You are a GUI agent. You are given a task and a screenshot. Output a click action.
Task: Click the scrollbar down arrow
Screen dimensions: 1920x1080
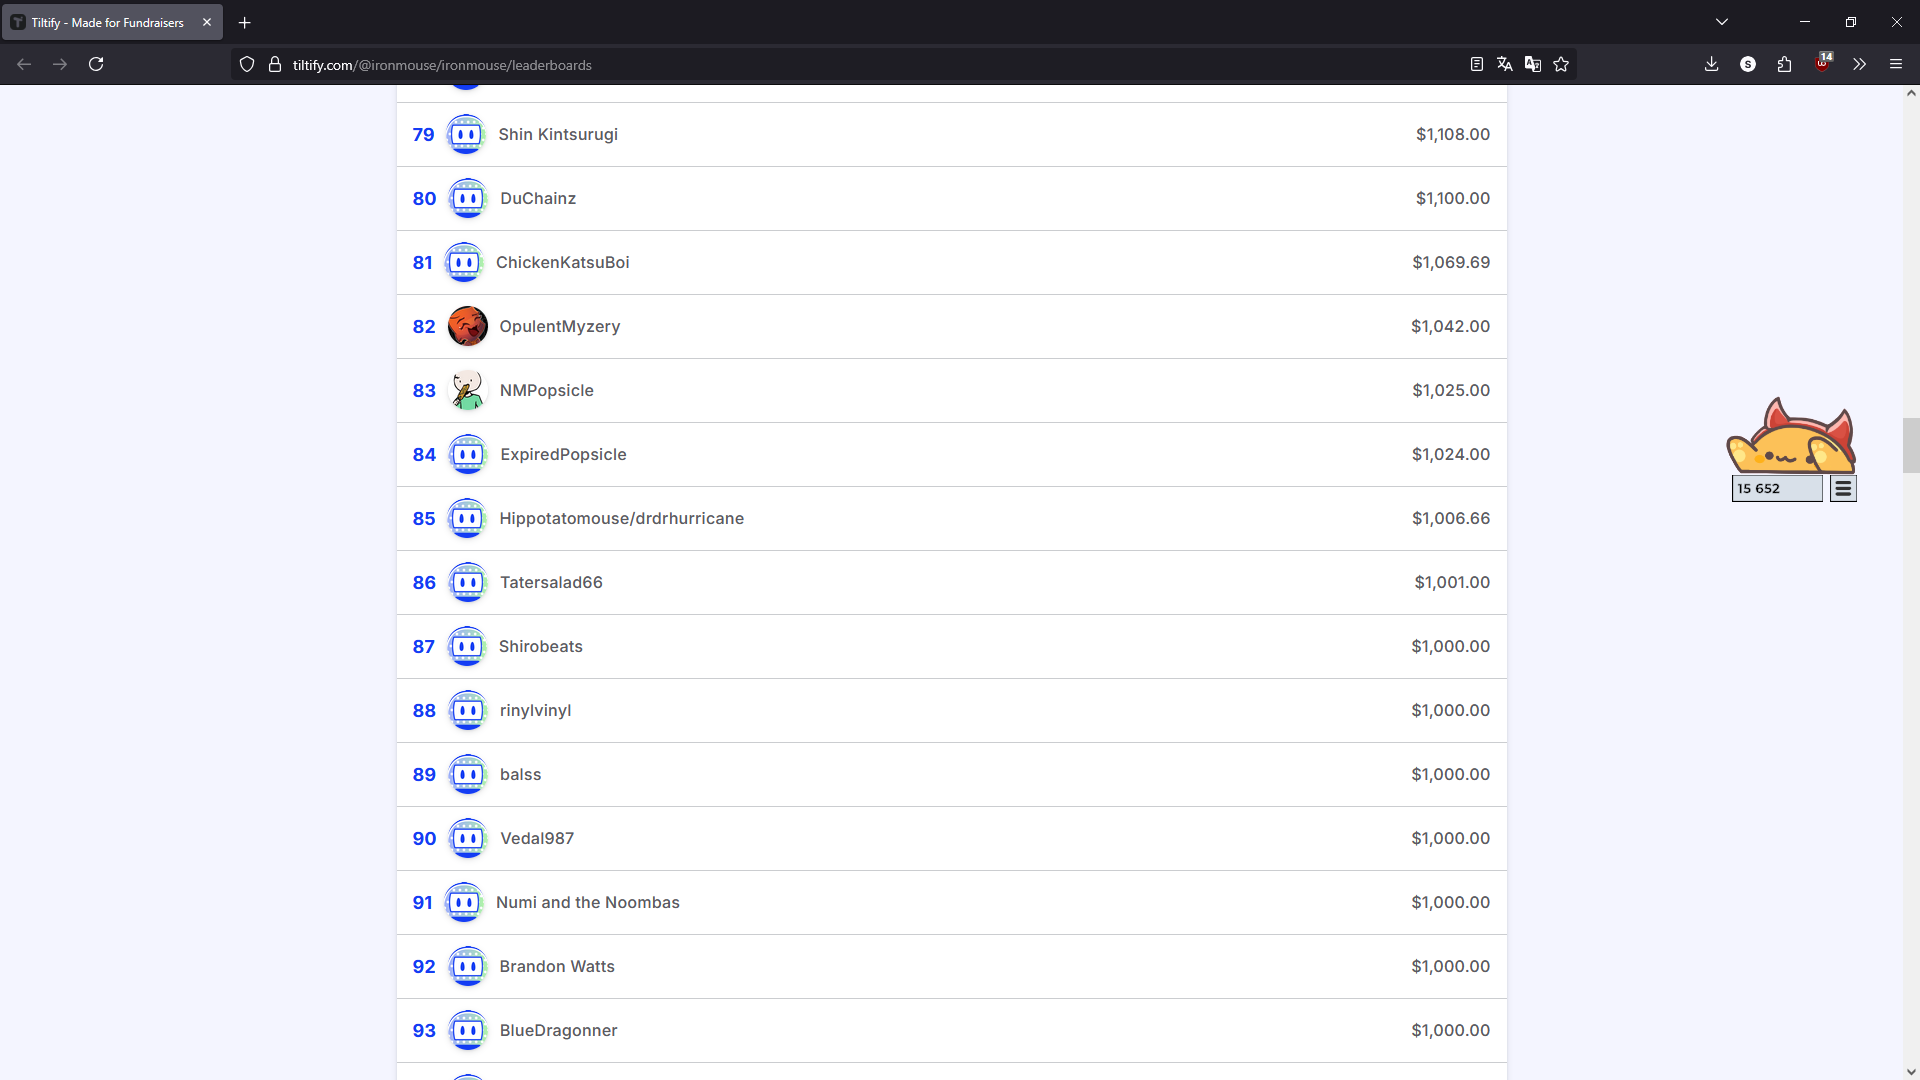point(1911,1072)
